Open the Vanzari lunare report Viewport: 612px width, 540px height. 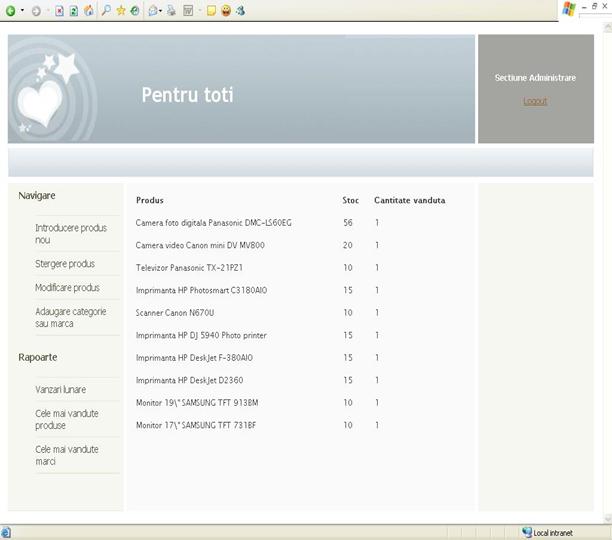tap(61, 389)
